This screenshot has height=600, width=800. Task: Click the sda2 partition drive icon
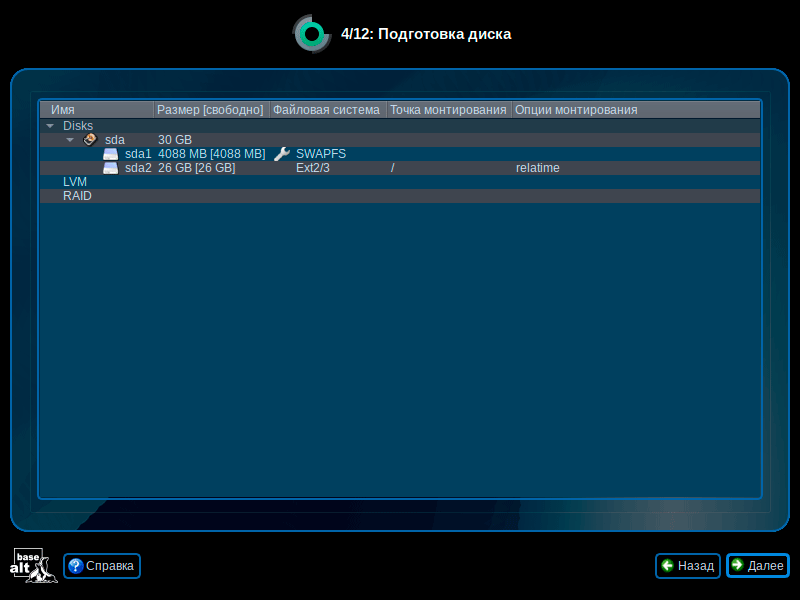click(x=110, y=168)
